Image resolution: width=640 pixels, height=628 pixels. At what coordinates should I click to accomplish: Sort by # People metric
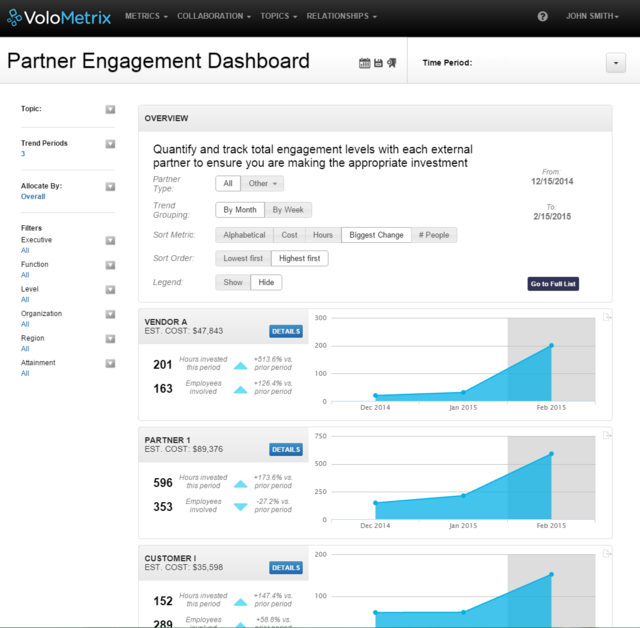(434, 235)
